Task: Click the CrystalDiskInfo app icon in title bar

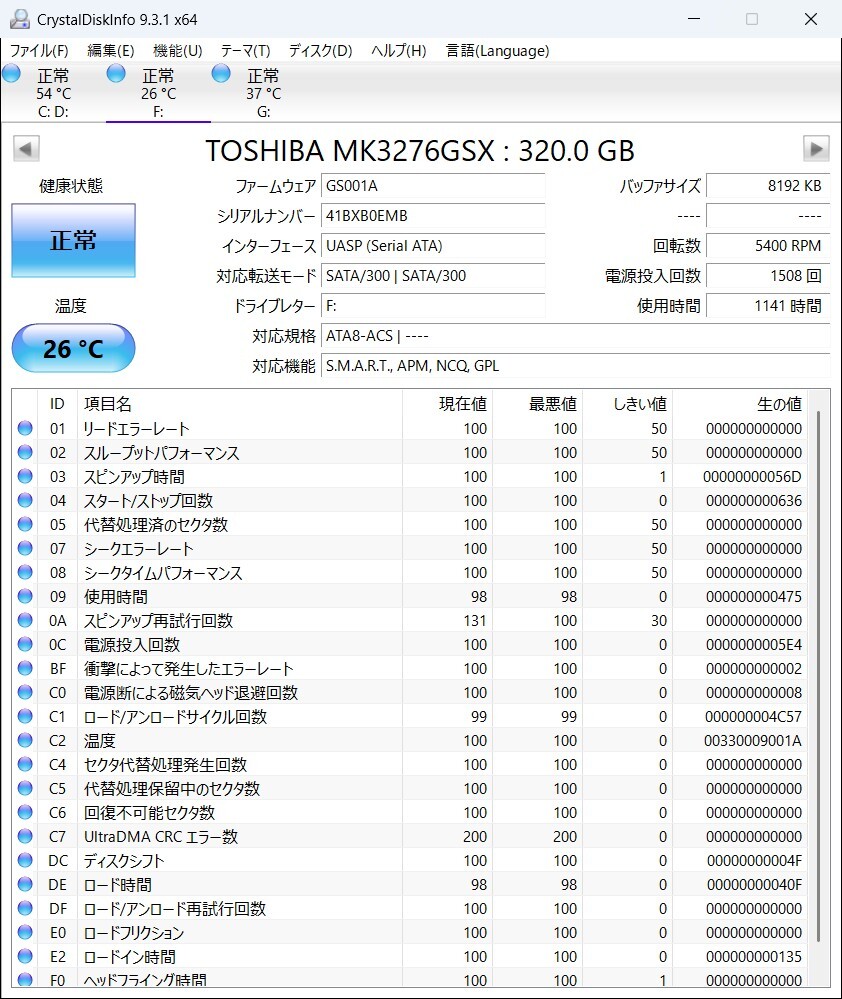Action: pyautogui.click(x=20, y=19)
